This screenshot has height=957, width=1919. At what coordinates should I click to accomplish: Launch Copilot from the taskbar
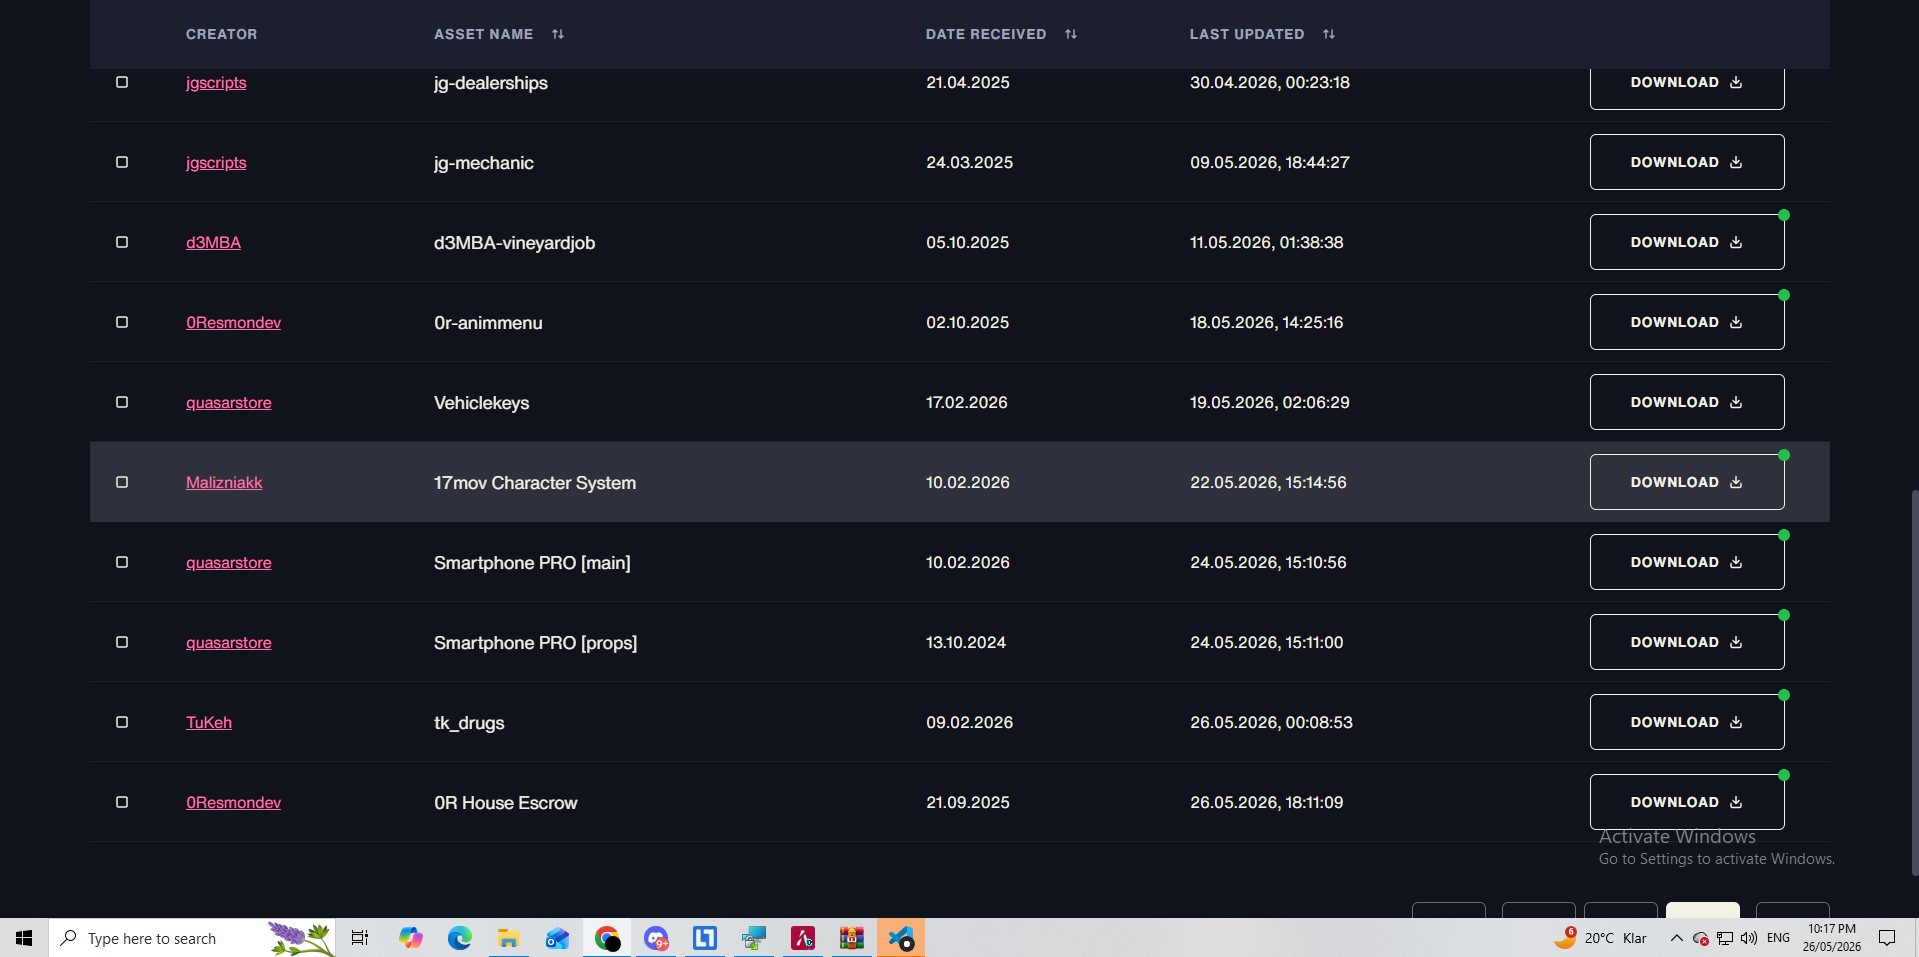pos(410,938)
